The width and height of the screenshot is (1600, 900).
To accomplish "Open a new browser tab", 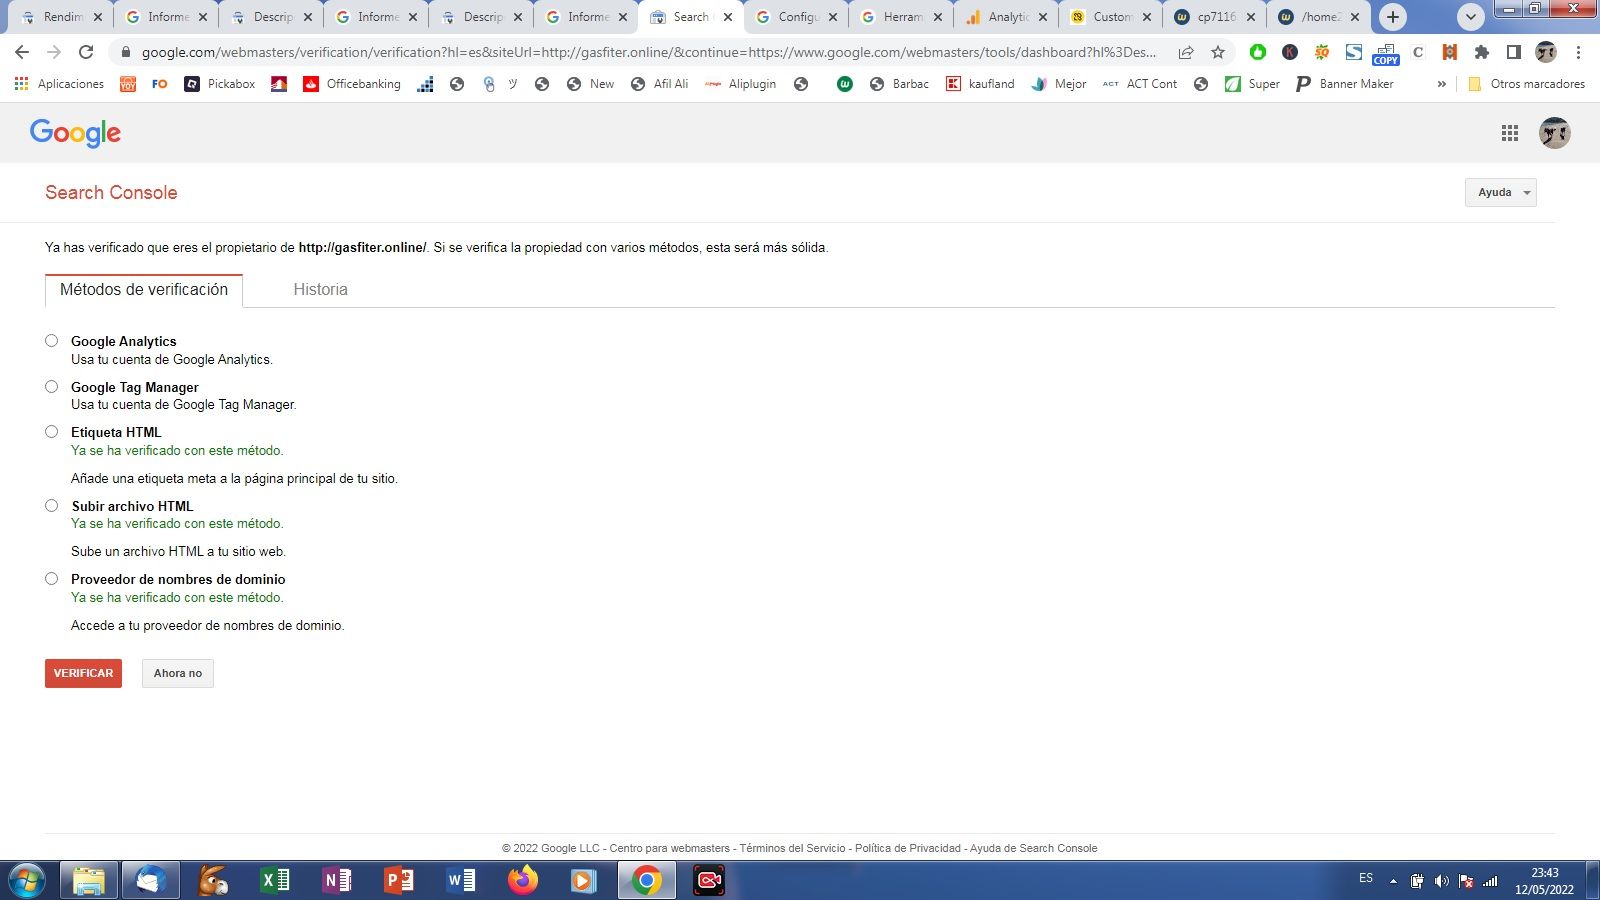I will pos(1392,17).
